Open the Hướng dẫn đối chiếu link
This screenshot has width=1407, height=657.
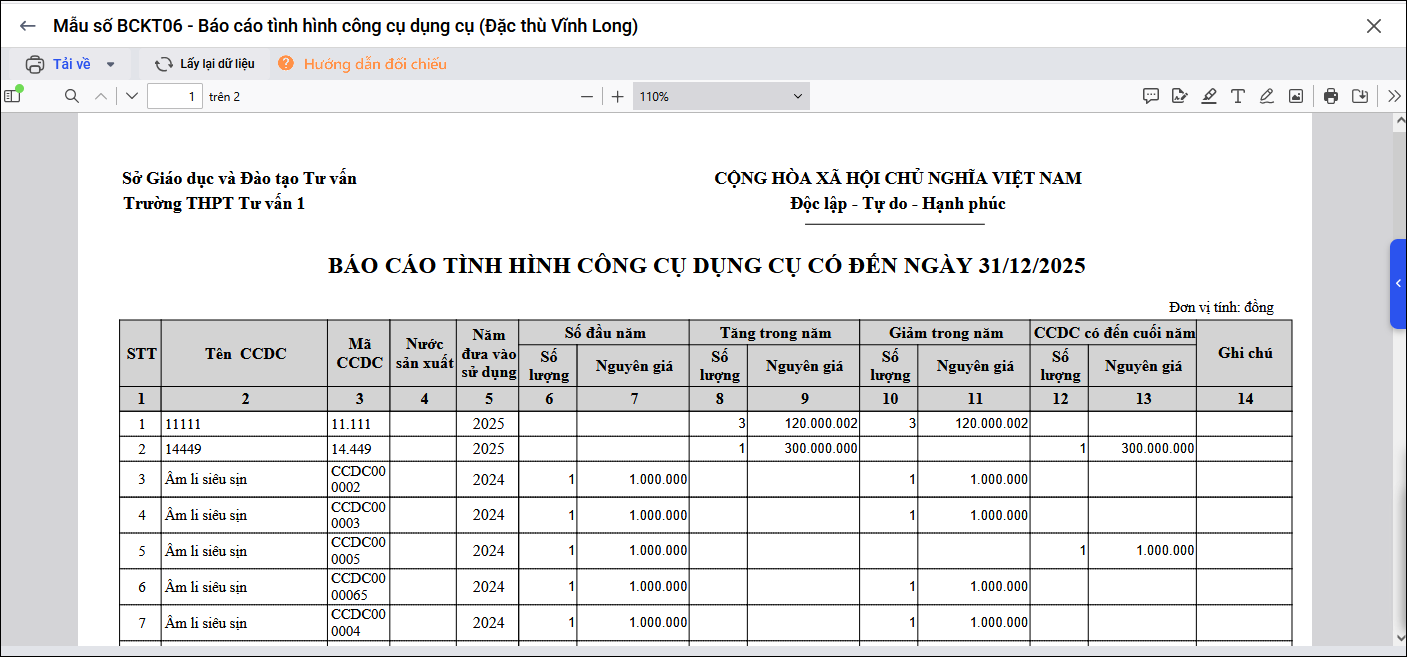click(x=363, y=64)
